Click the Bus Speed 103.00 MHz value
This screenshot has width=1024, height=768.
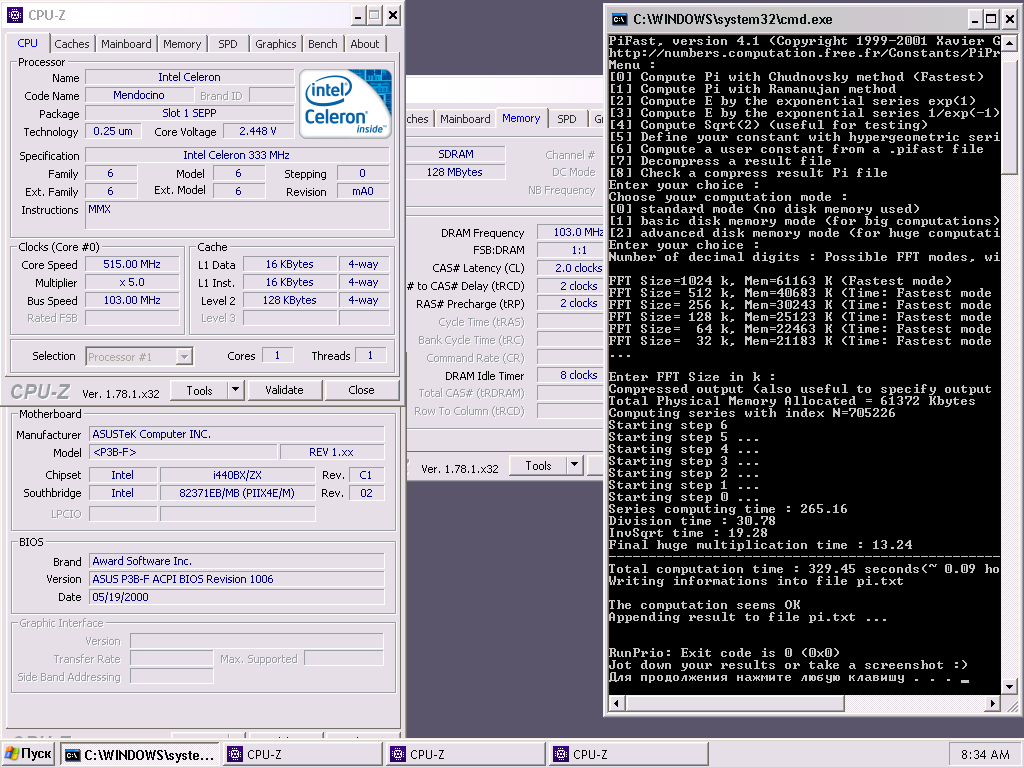tap(131, 300)
